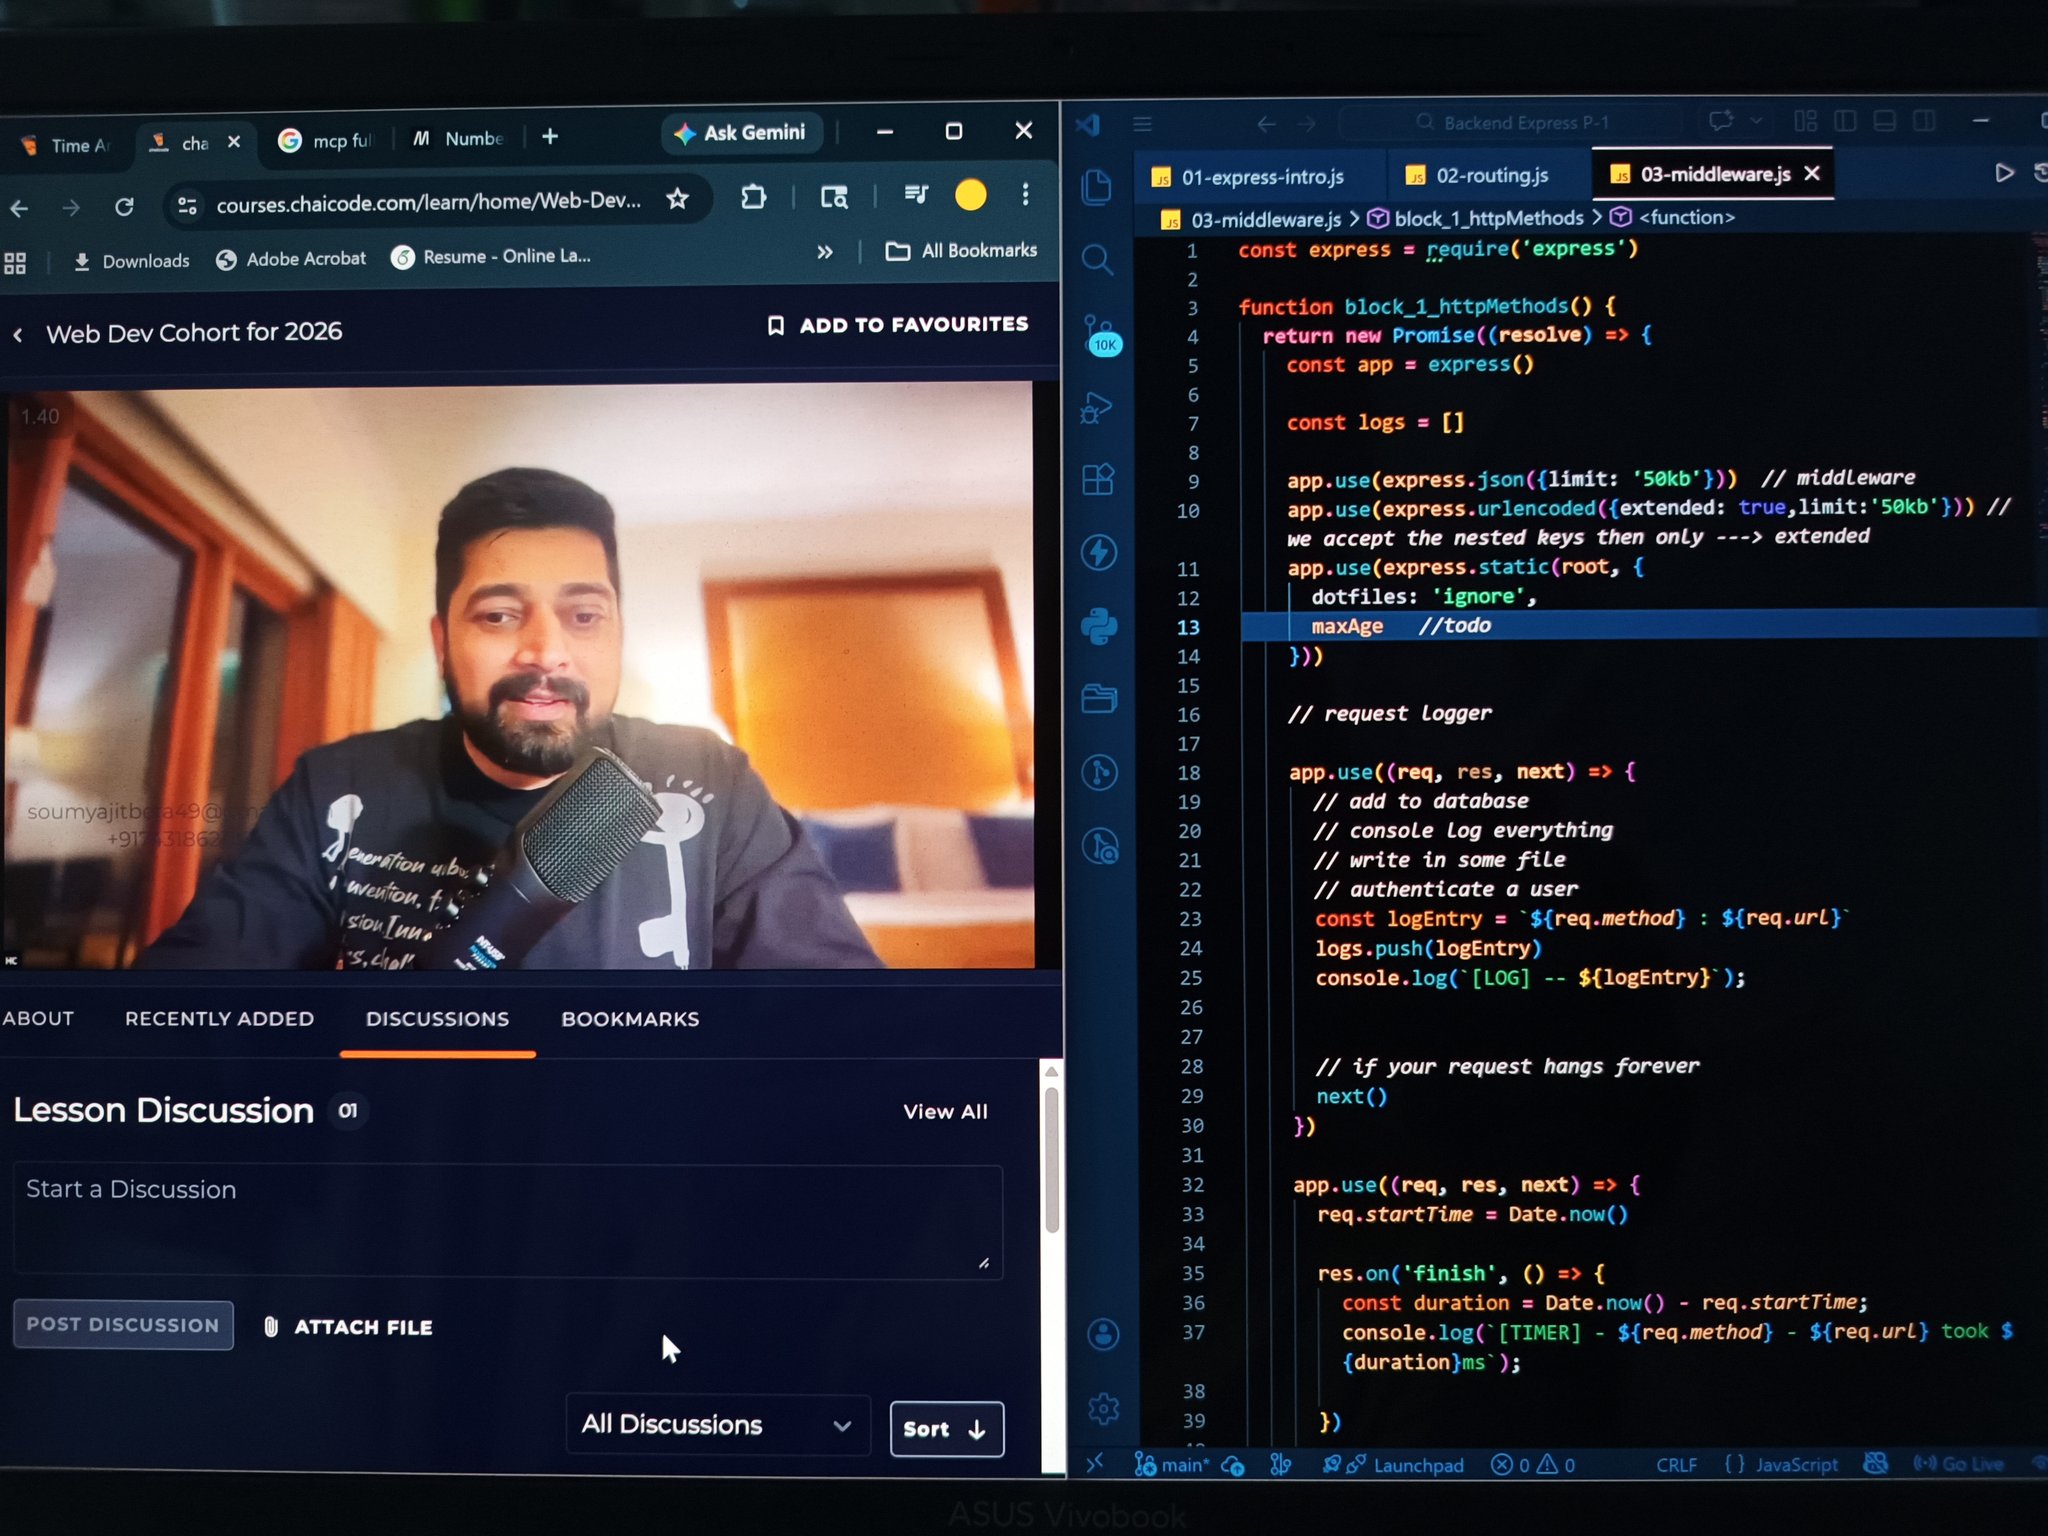Viewport: 2048px width, 1536px height.
Task: Toggle the bottom panel layout icon
Action: (1884, 122)
